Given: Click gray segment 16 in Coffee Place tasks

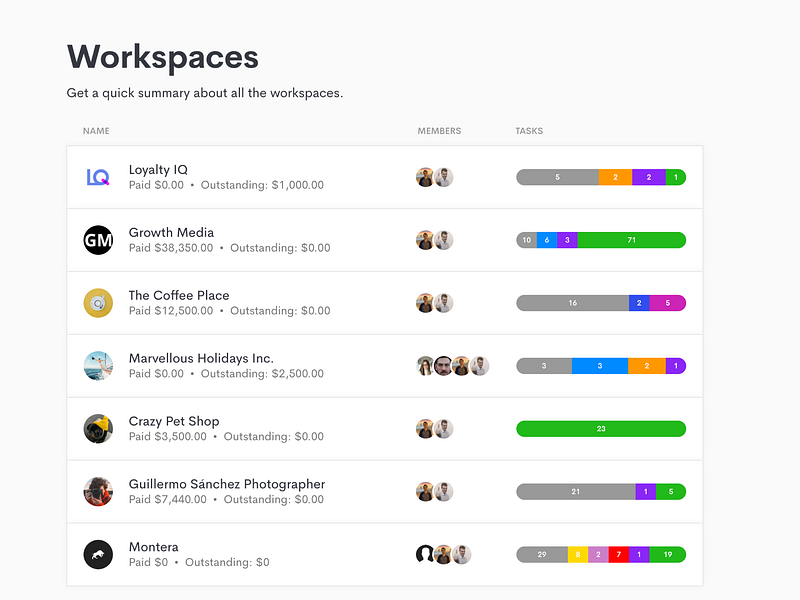Looking at the screenshot, I should click(x=572, y=303).
